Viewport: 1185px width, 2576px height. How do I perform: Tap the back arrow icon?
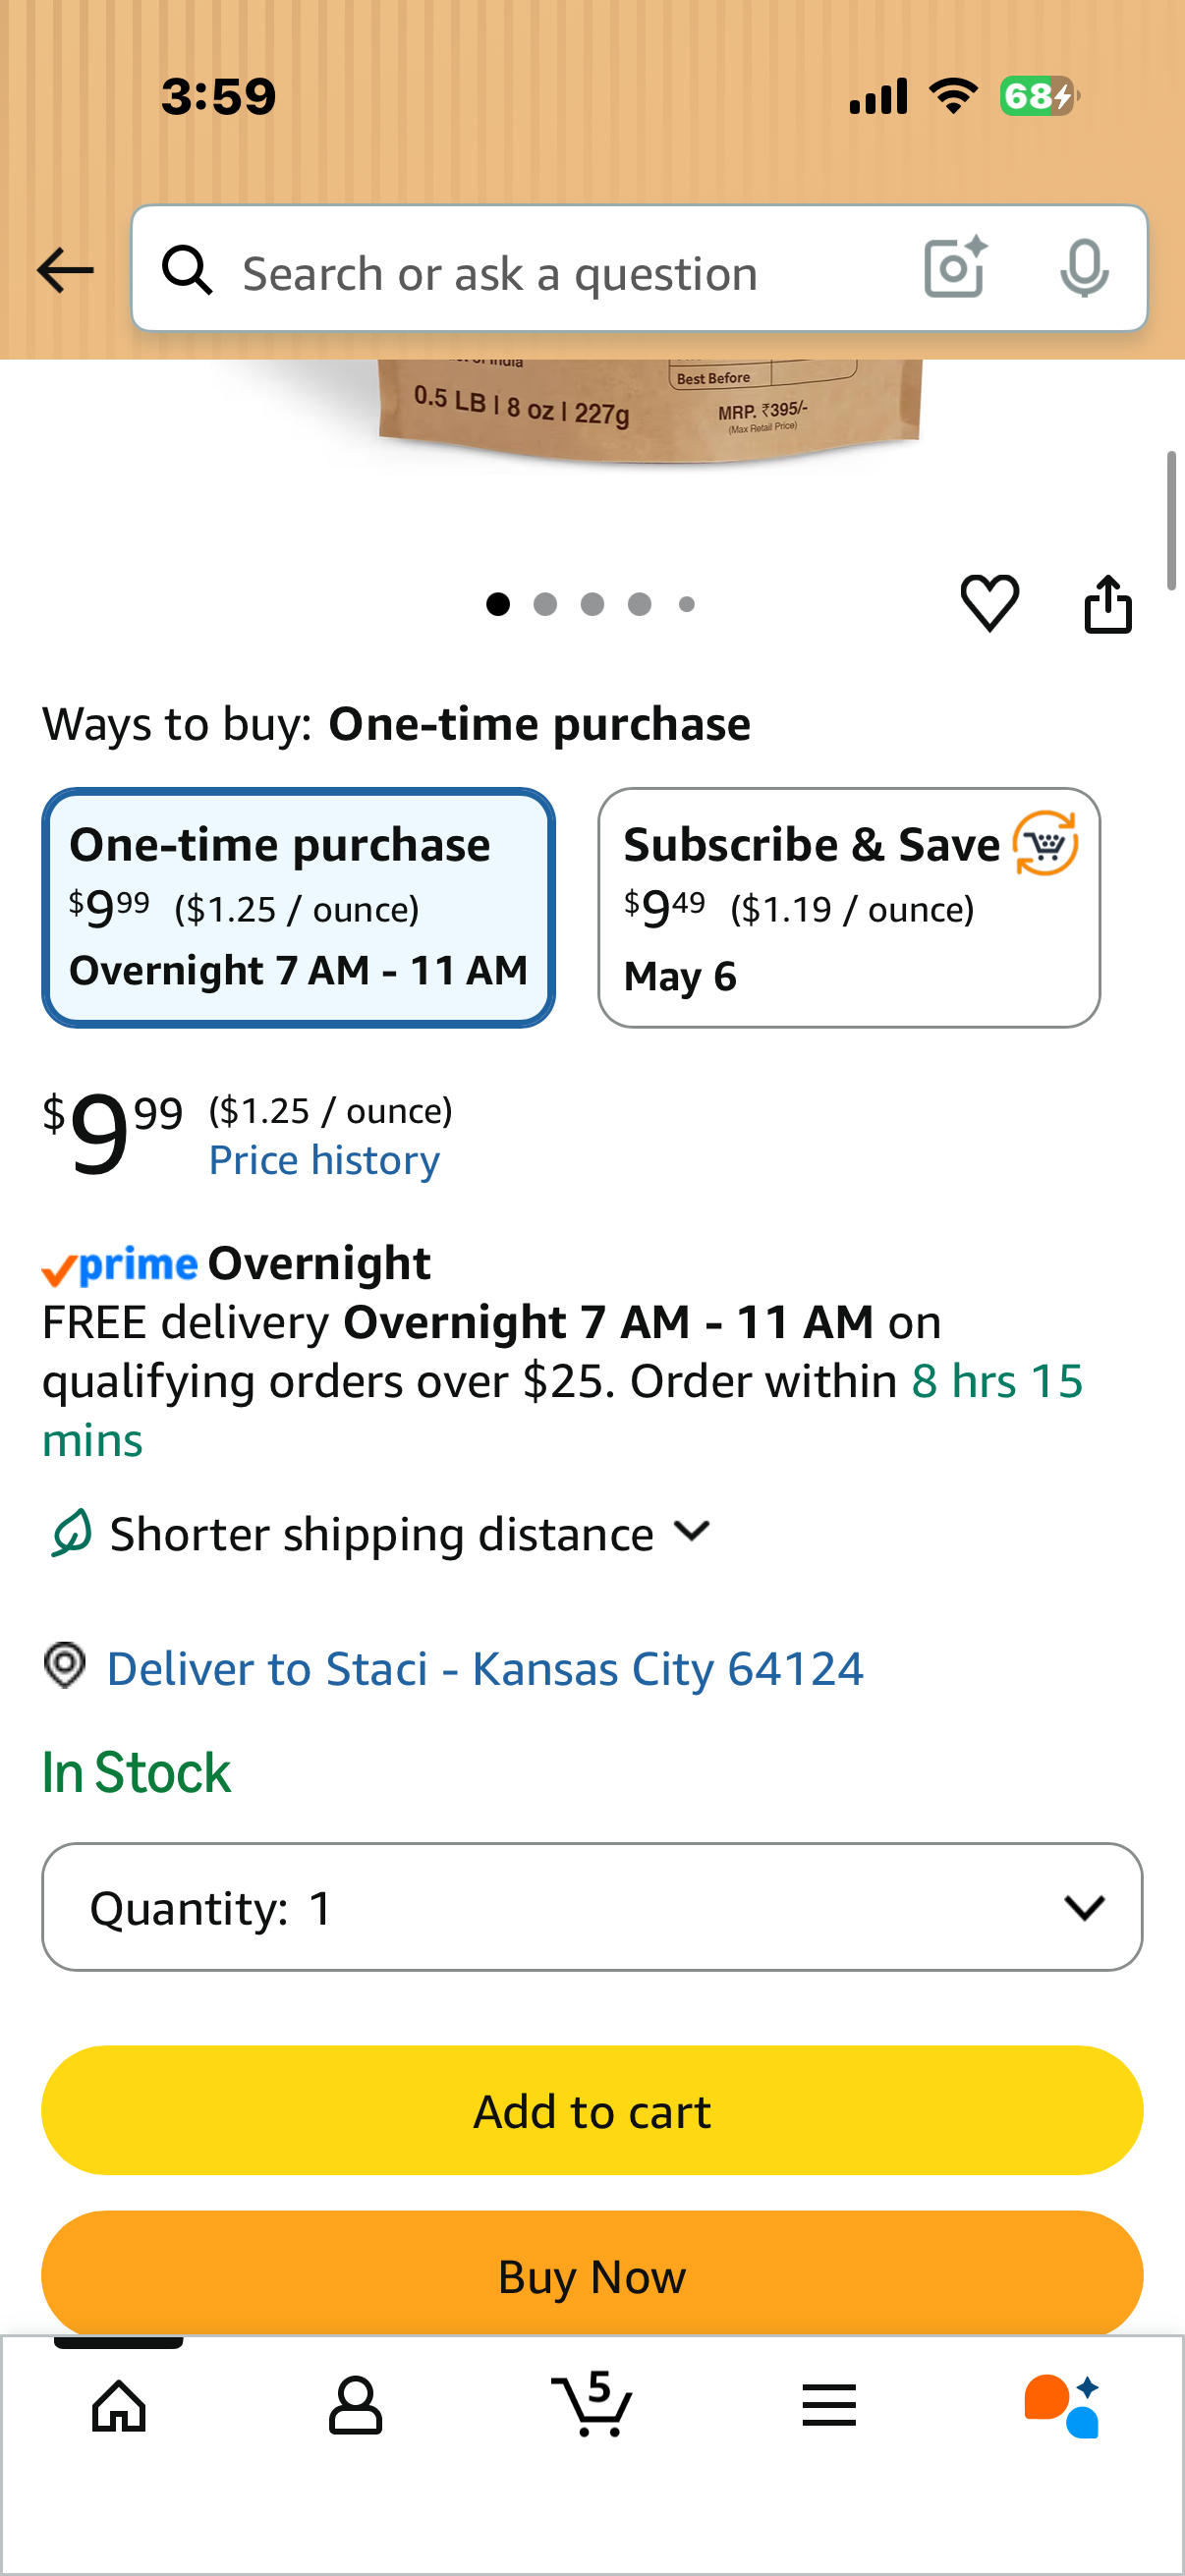tap(65, 270)
